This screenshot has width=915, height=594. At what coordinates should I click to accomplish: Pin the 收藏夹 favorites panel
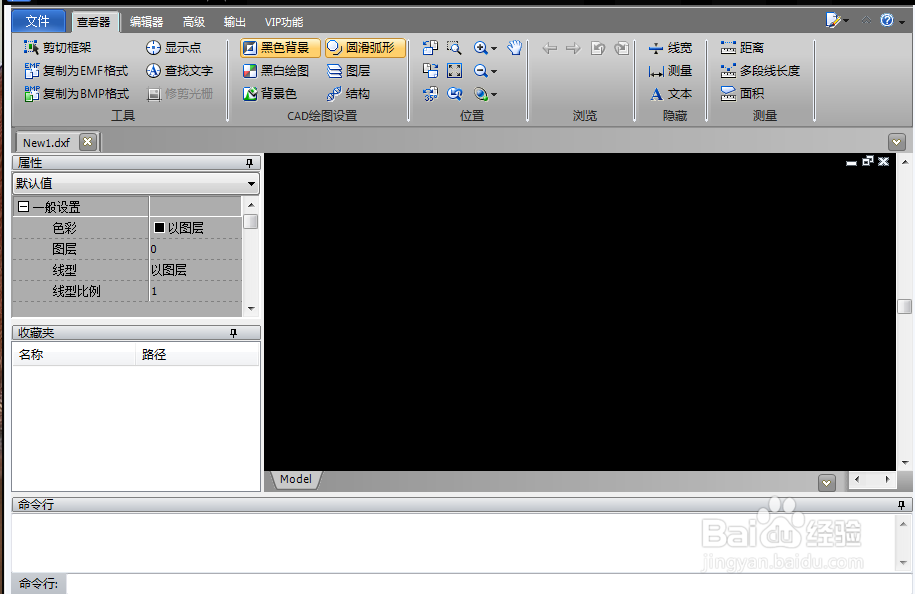tap(233, 333)
